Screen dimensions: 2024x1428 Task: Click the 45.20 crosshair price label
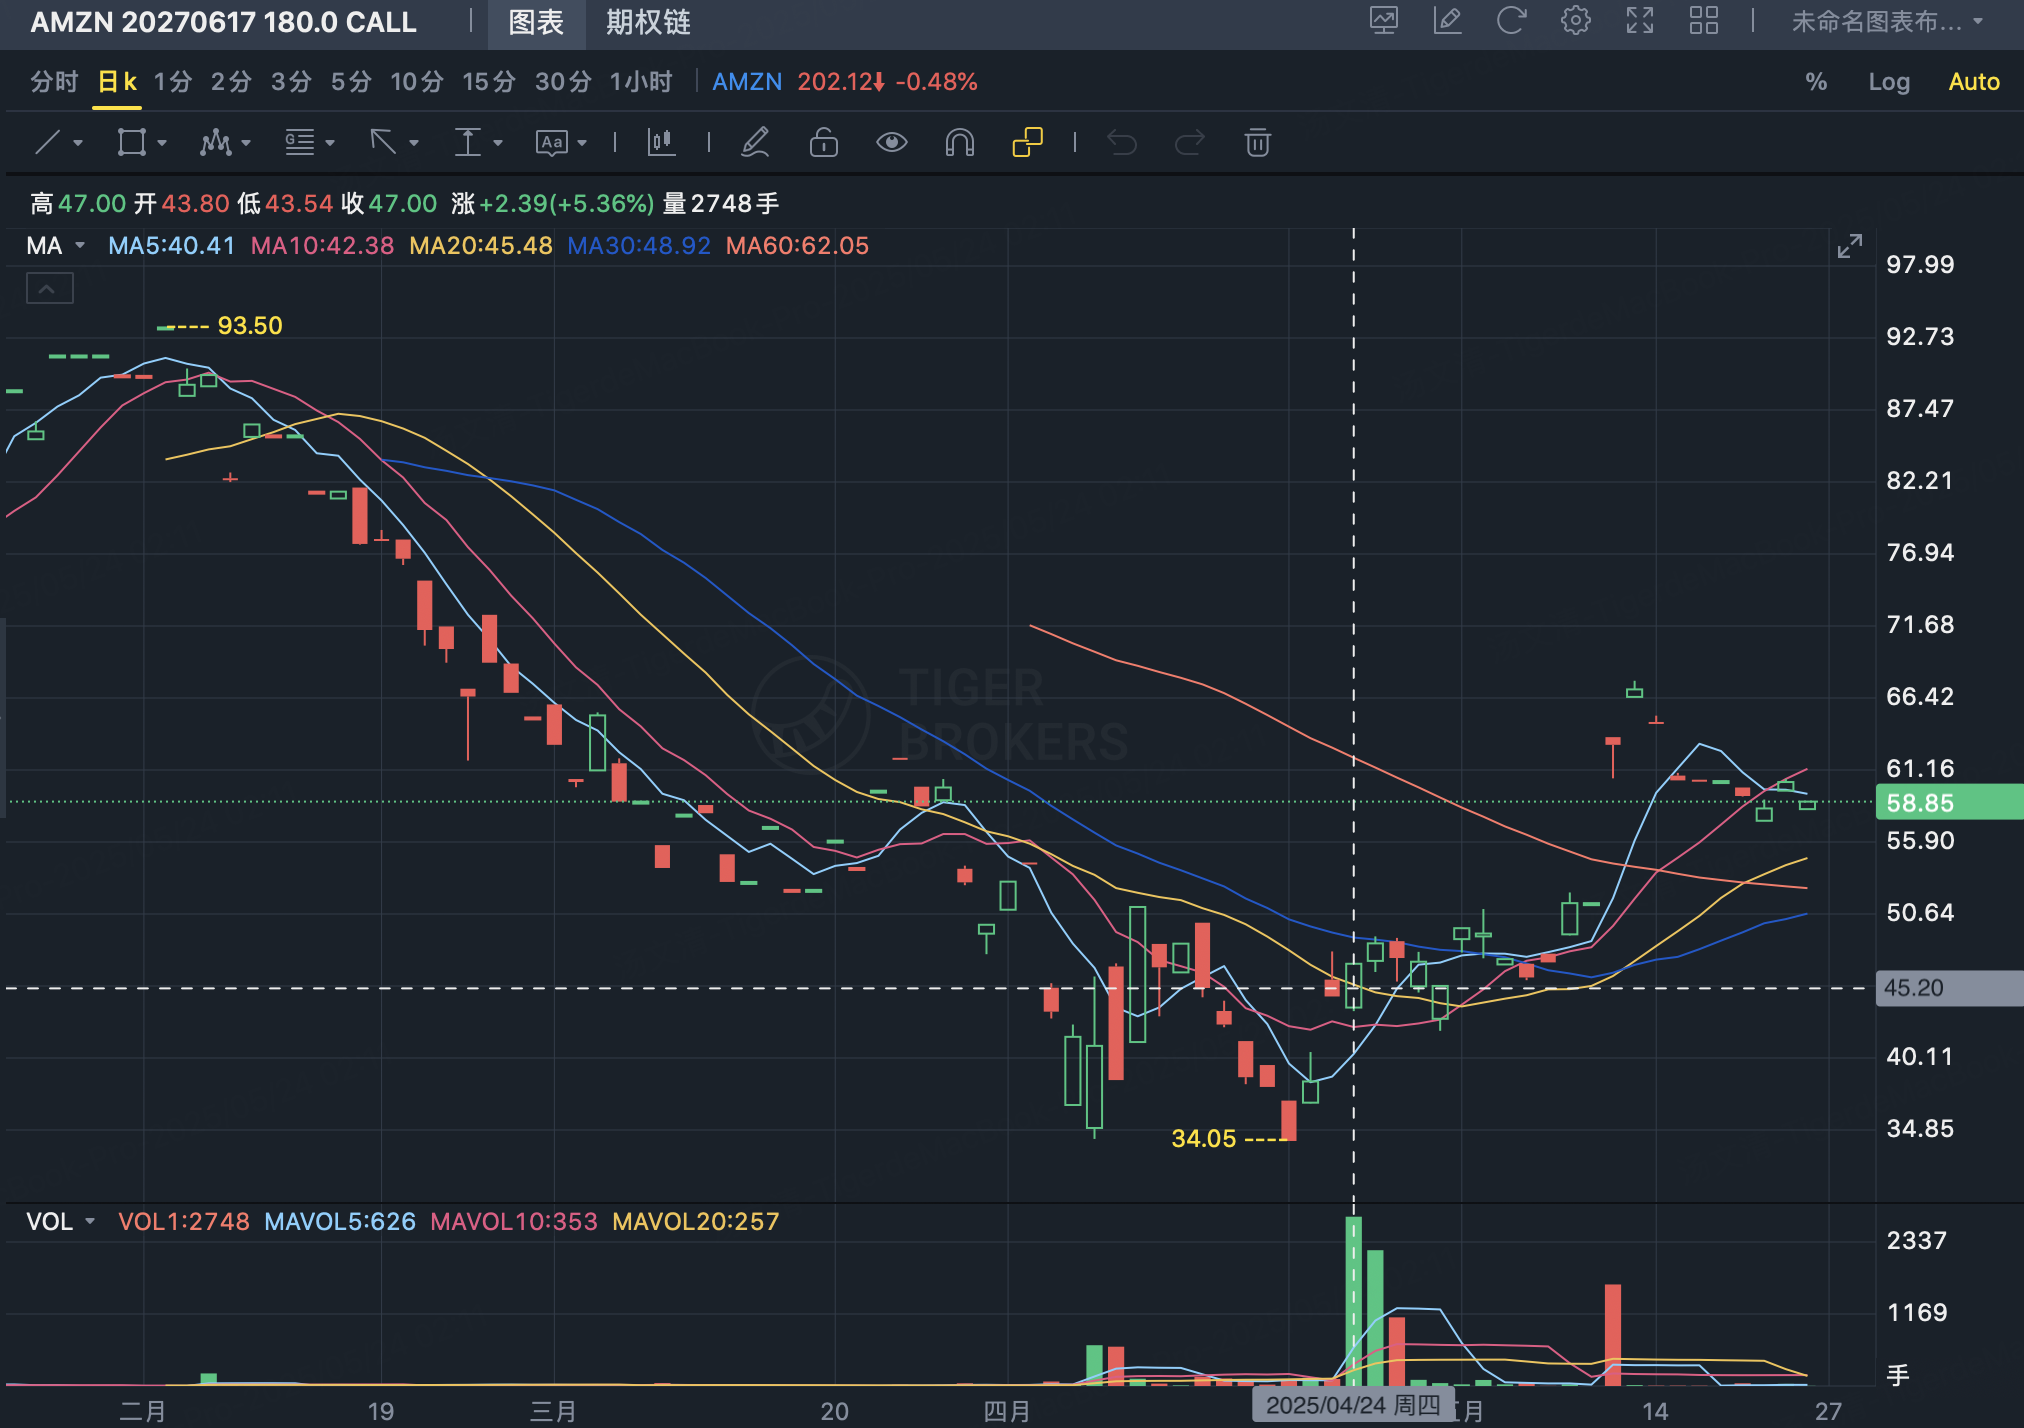click(x=1949, y=988)
